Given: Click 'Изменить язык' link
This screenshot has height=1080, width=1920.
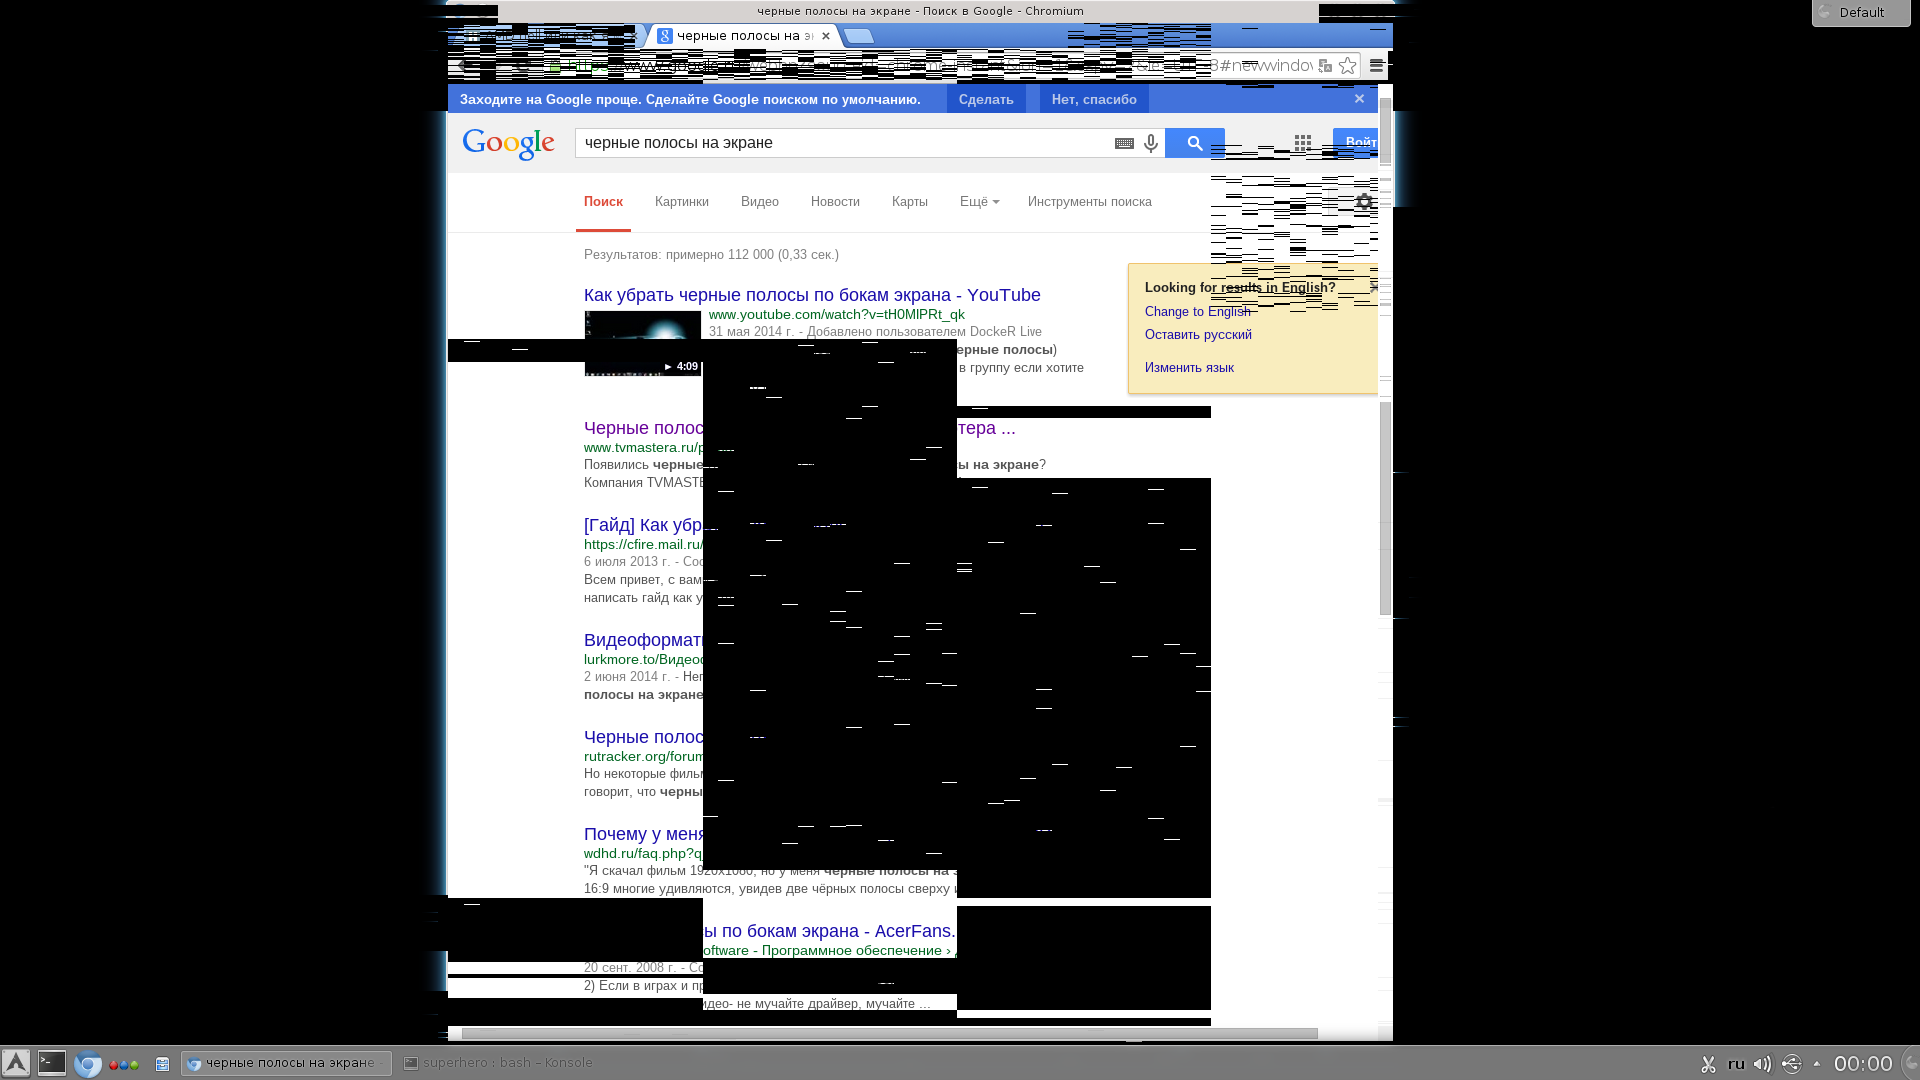Looking at the screenshot, I should (1189, 368).
